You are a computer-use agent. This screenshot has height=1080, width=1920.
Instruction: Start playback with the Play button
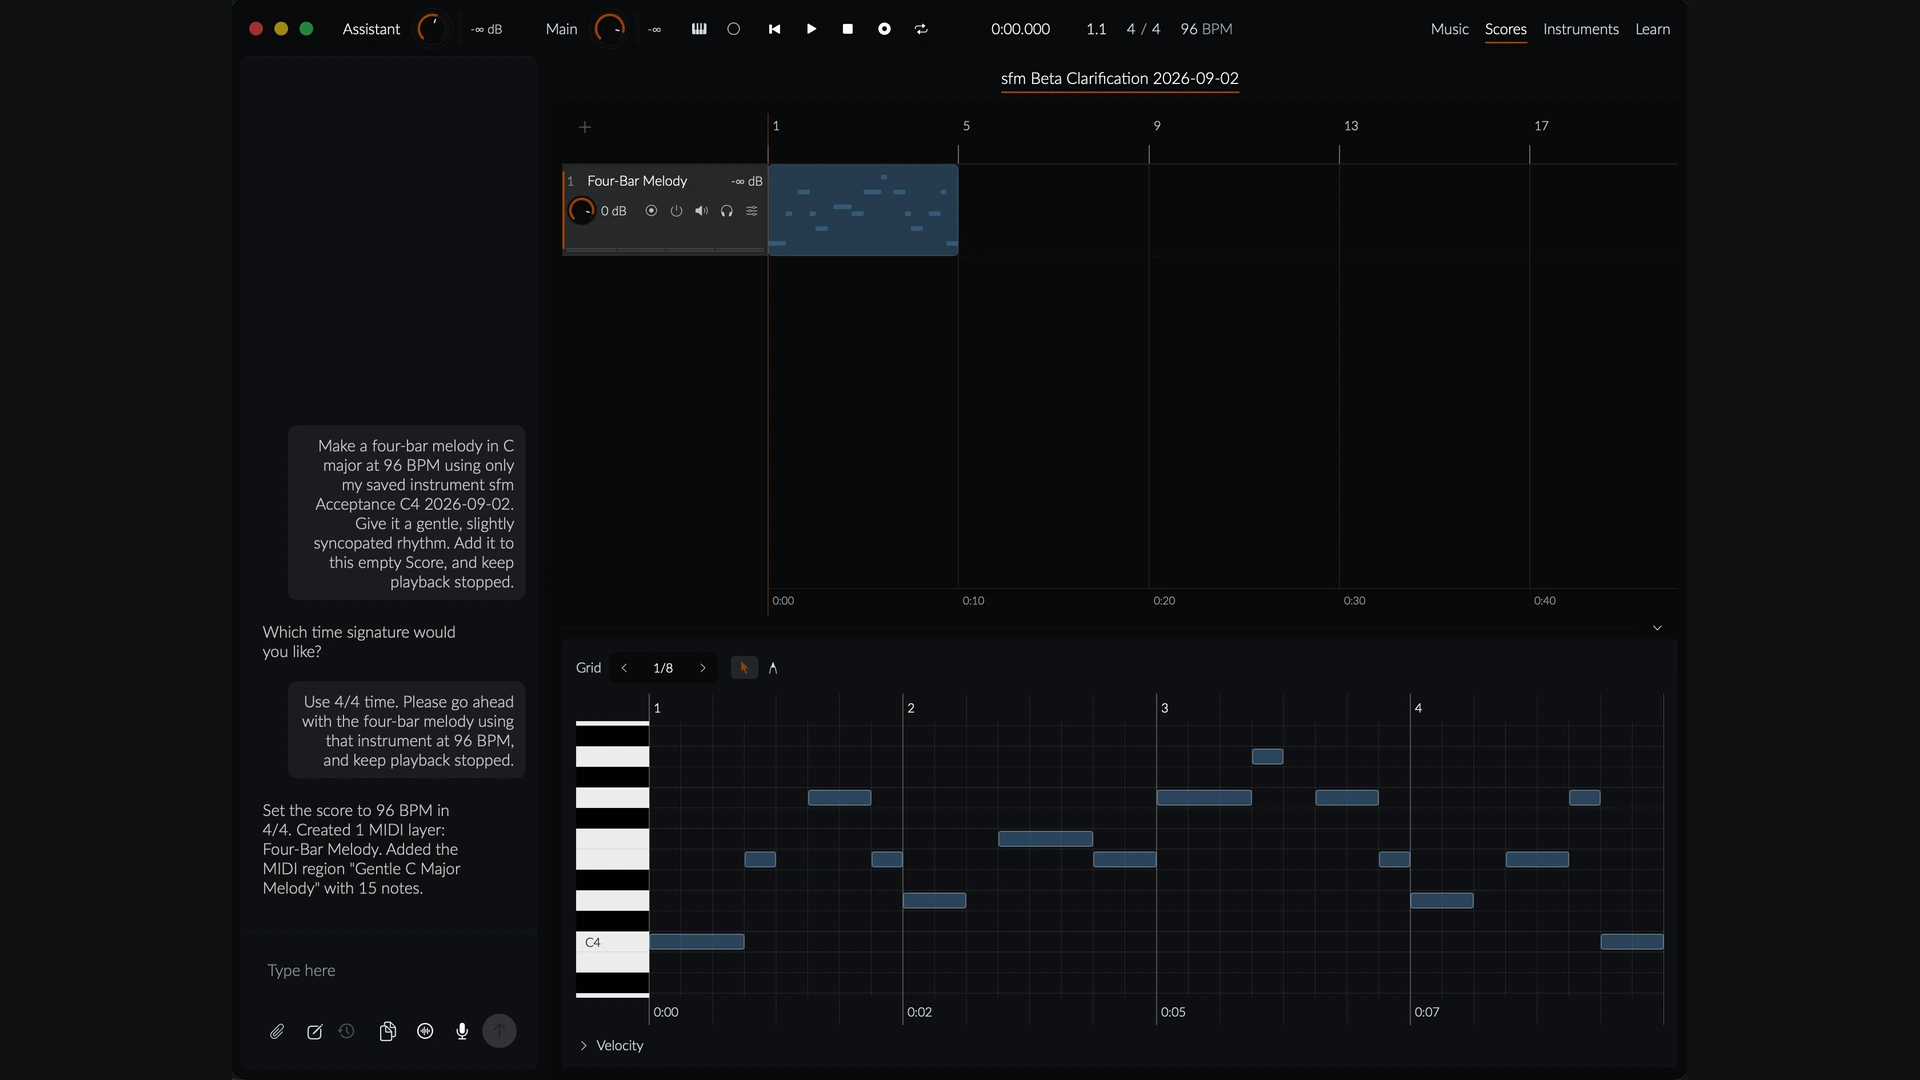(x=811, y=29)
